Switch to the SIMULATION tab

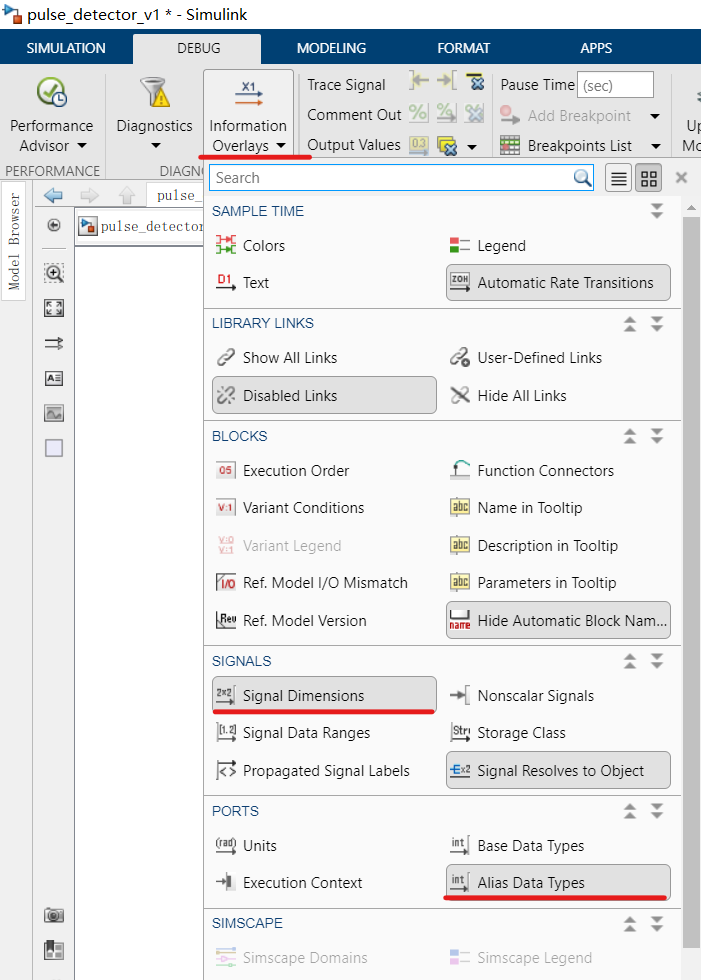pos(66,48)
